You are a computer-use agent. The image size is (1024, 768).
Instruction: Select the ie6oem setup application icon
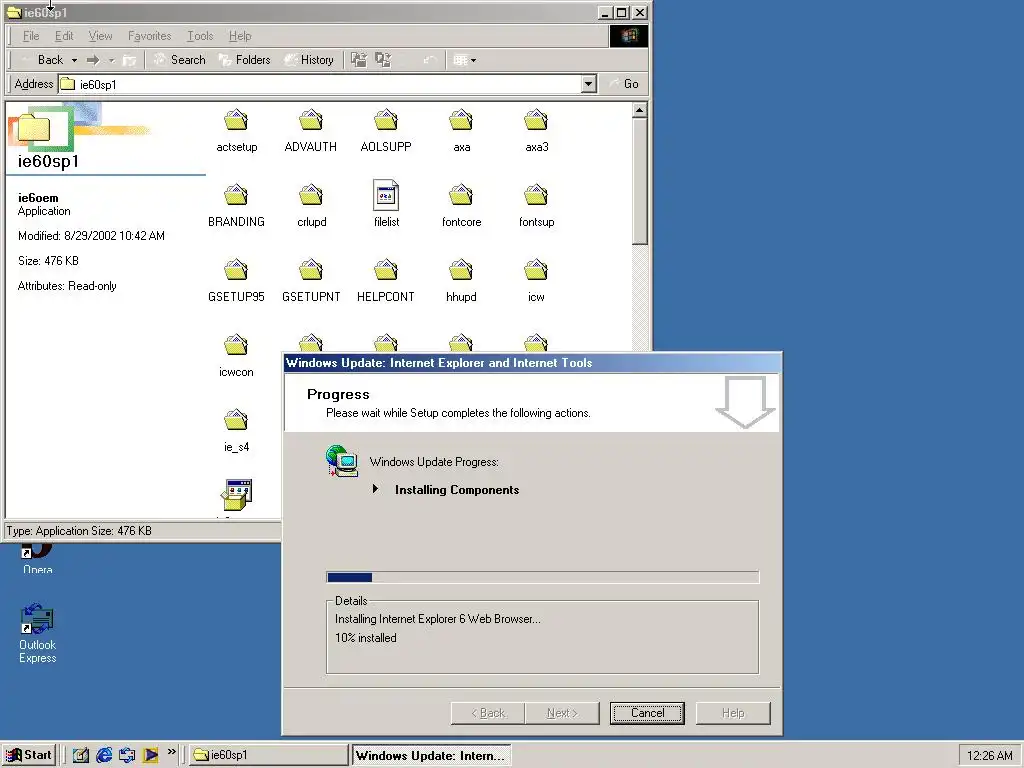236,495
